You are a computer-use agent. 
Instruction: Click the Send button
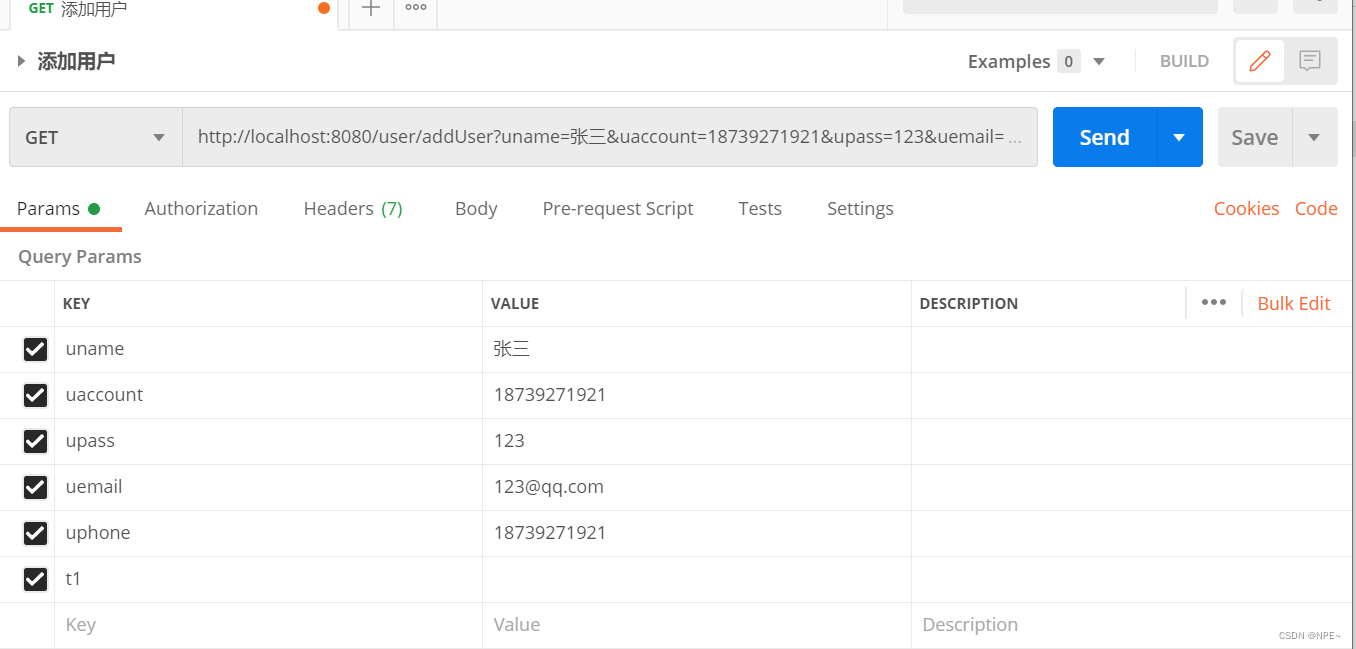[1103, 136]
